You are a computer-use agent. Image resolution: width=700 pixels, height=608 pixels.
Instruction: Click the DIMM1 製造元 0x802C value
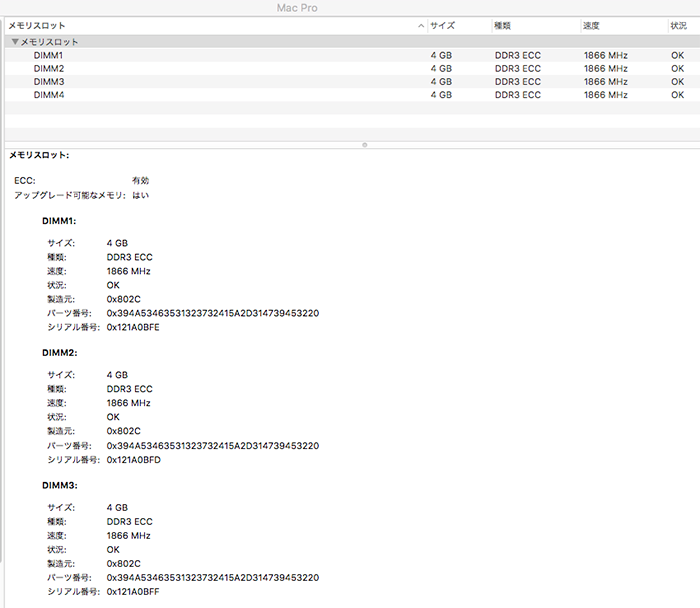124,299
